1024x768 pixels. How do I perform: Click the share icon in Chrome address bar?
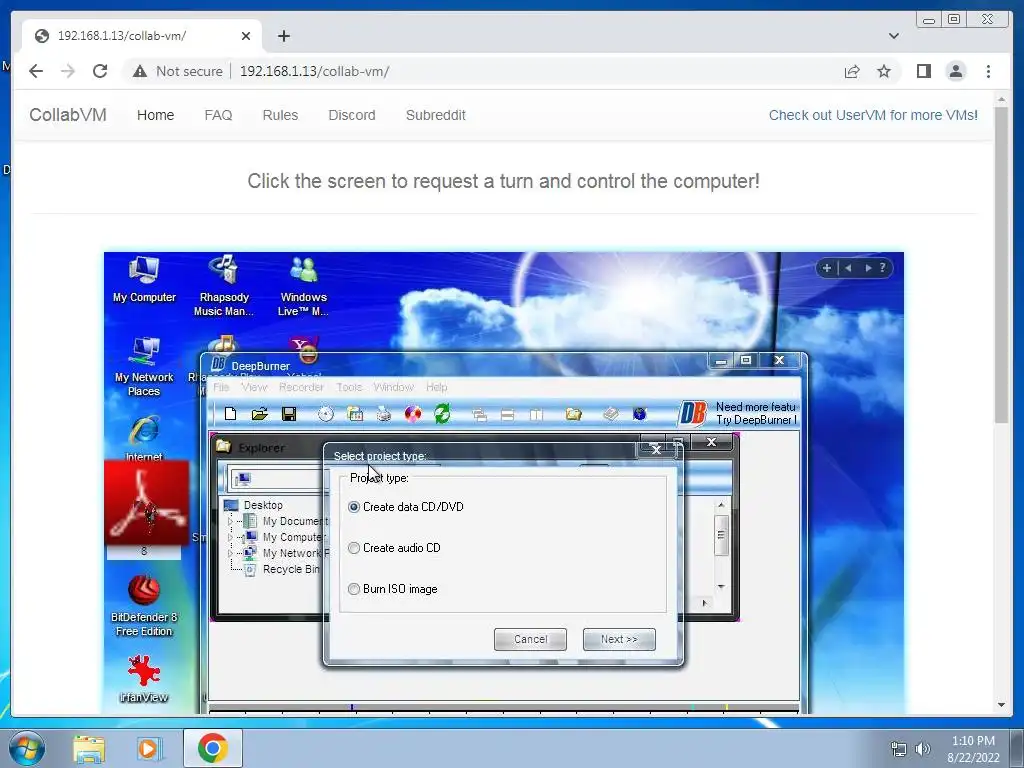(x=852, y=71)
